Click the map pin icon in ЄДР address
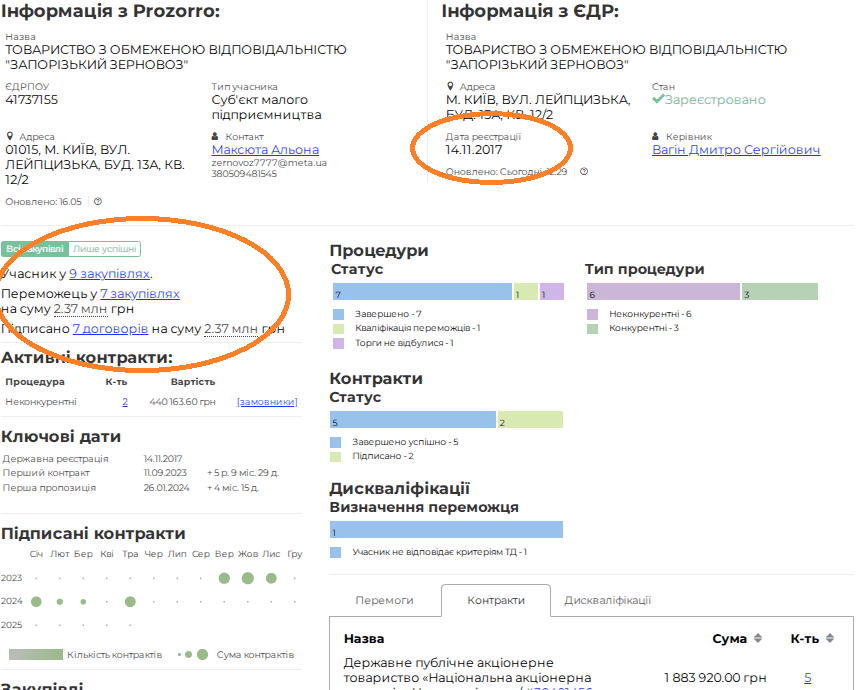This screenshot has height=690, width=858. pyautogui.click(x=450, y=87)
